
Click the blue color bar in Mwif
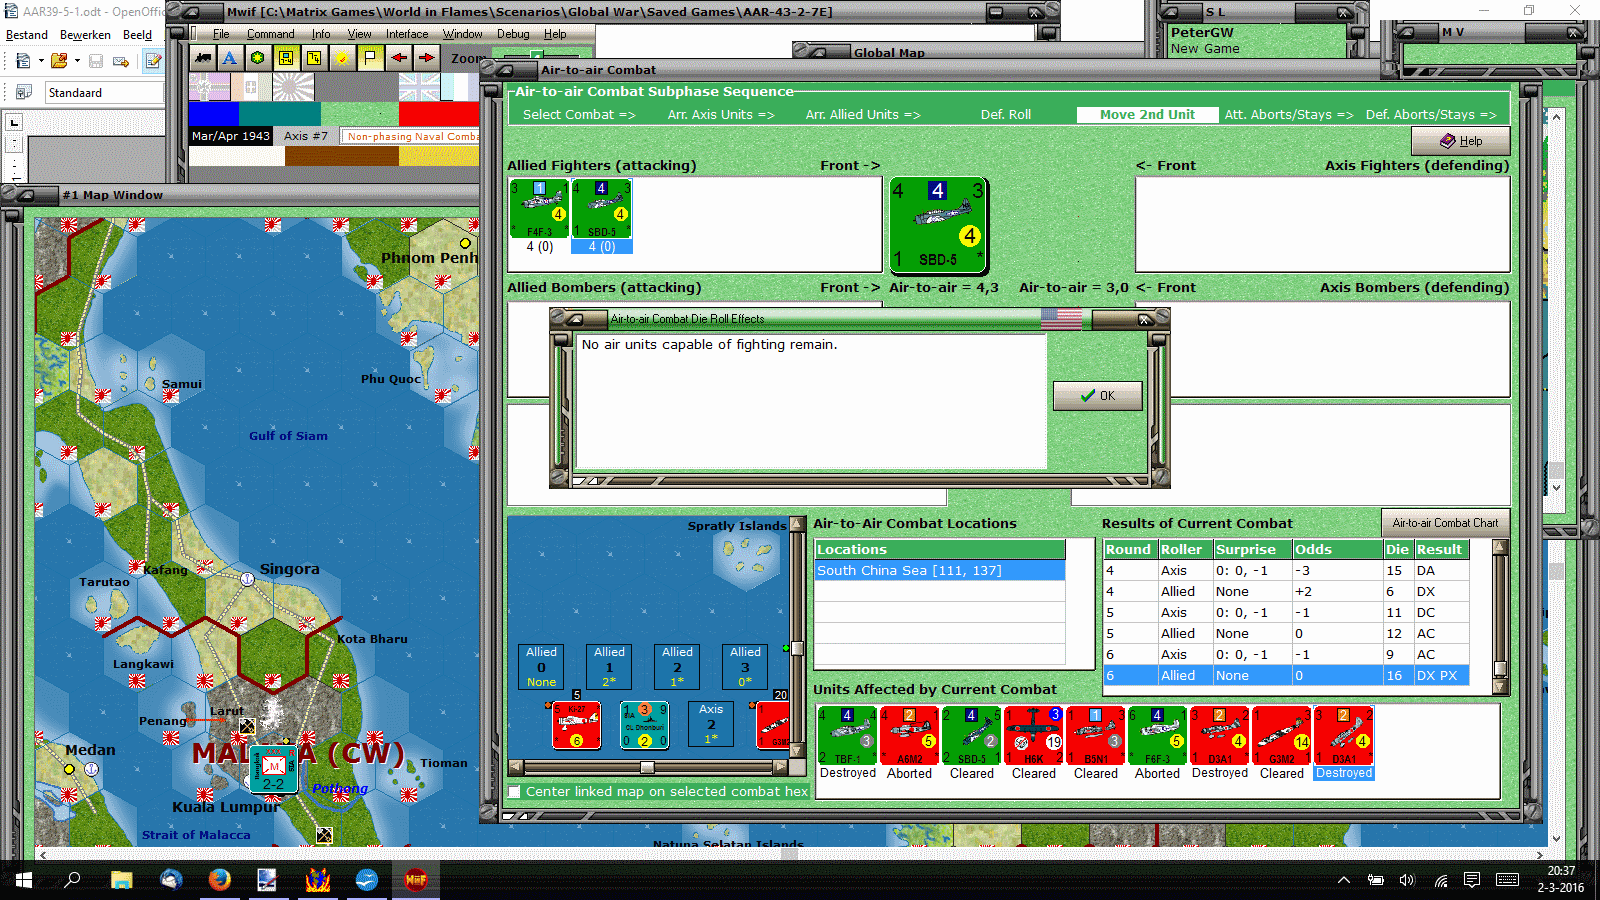pos(214,113)
